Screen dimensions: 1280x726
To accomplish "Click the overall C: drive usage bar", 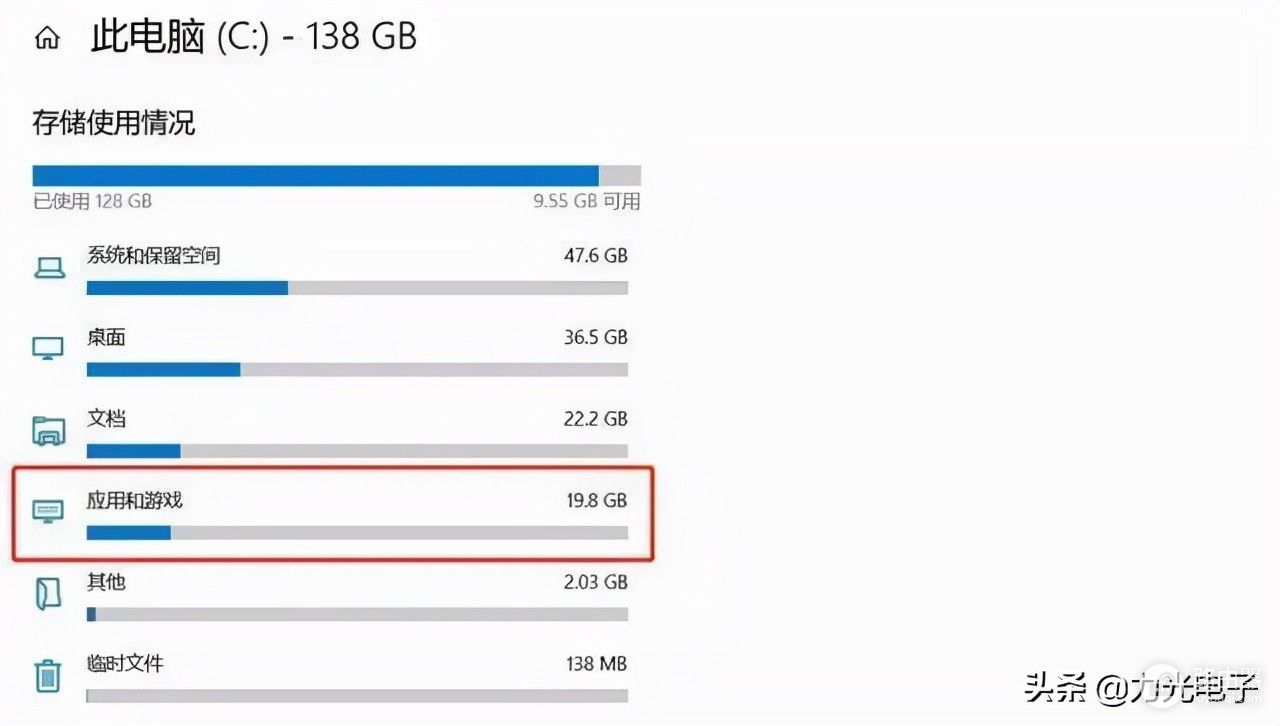I will click(336, 176).
